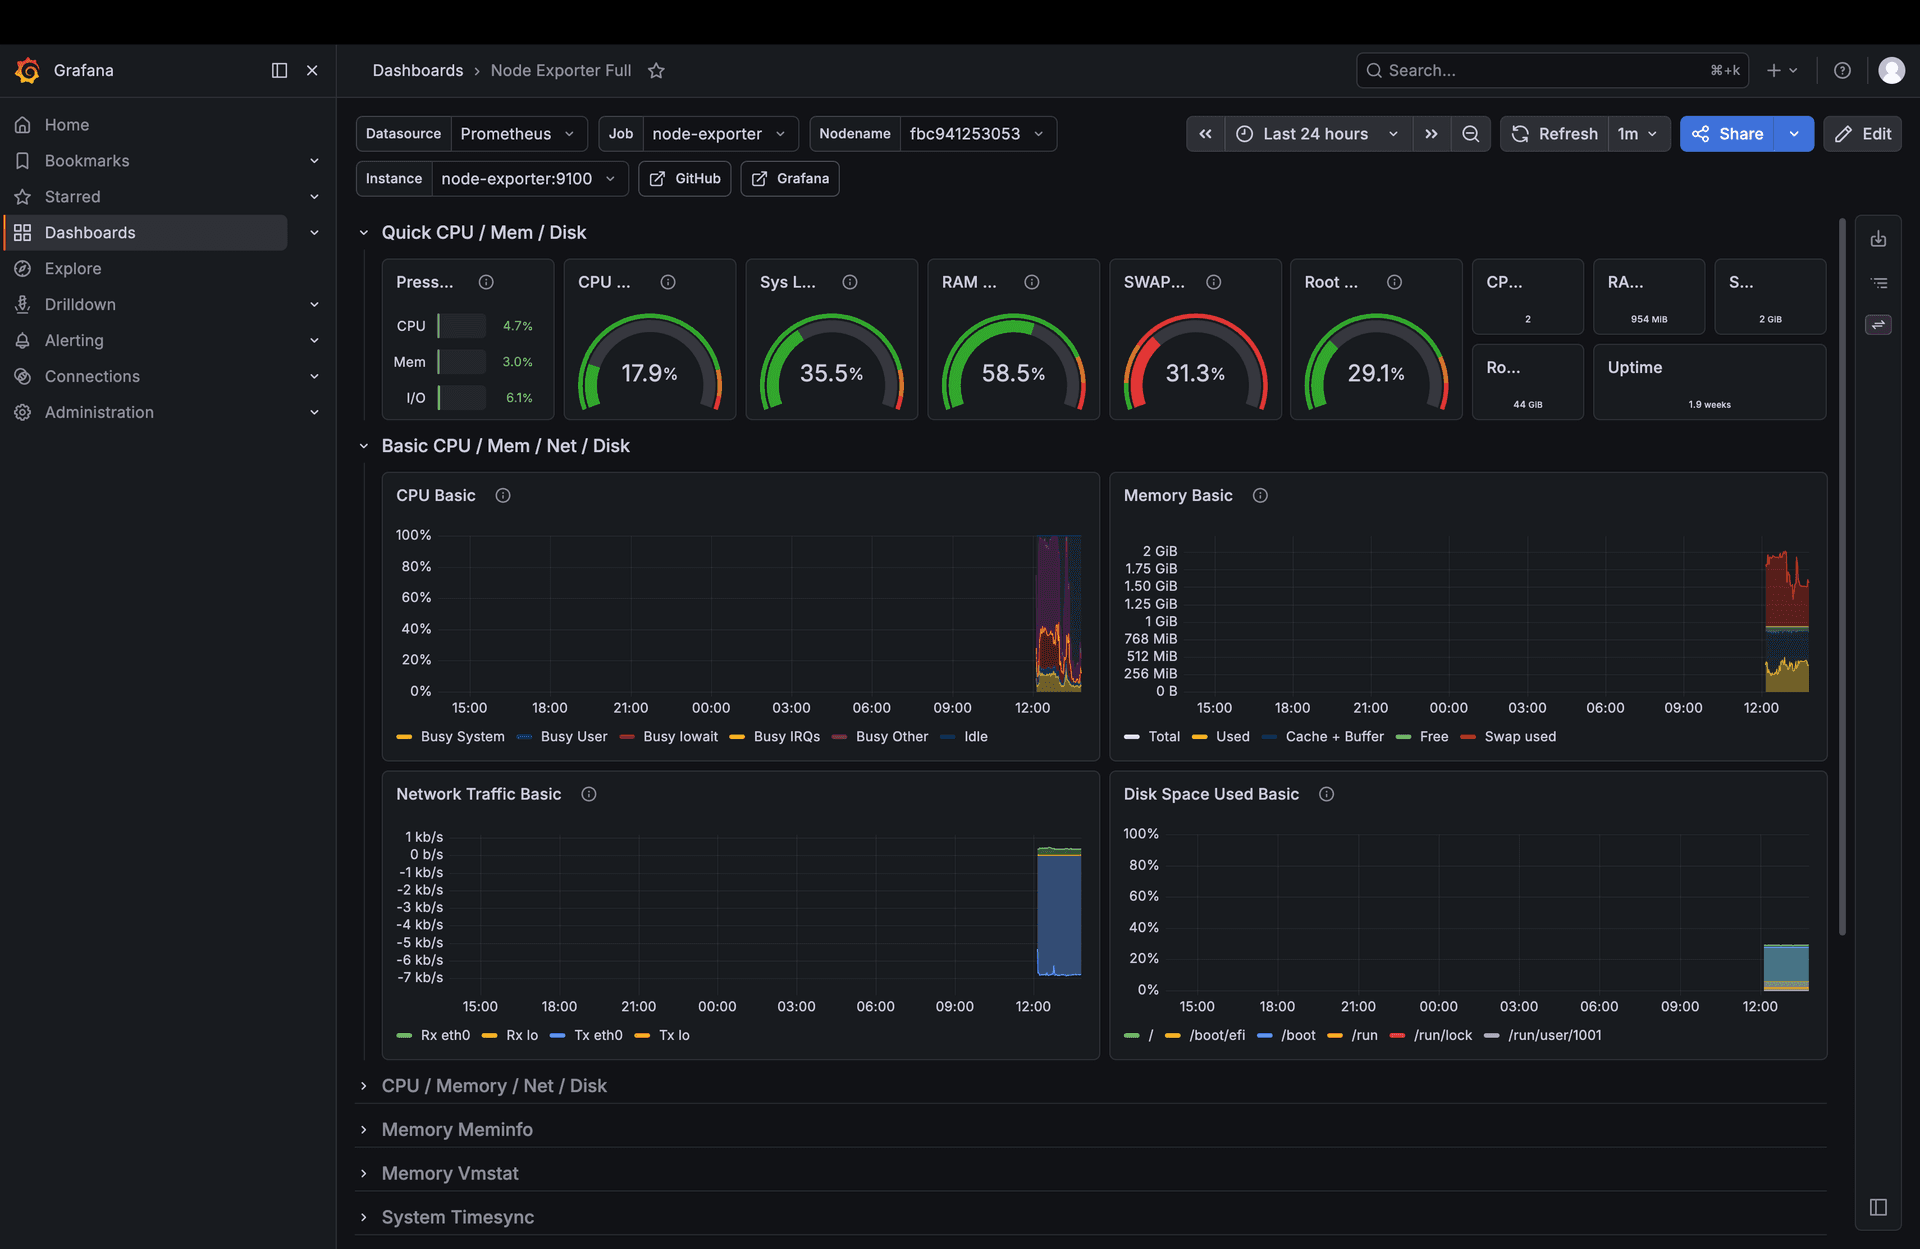
Task: Expand the Drilldown section chevron
Action: coord(314,305)
